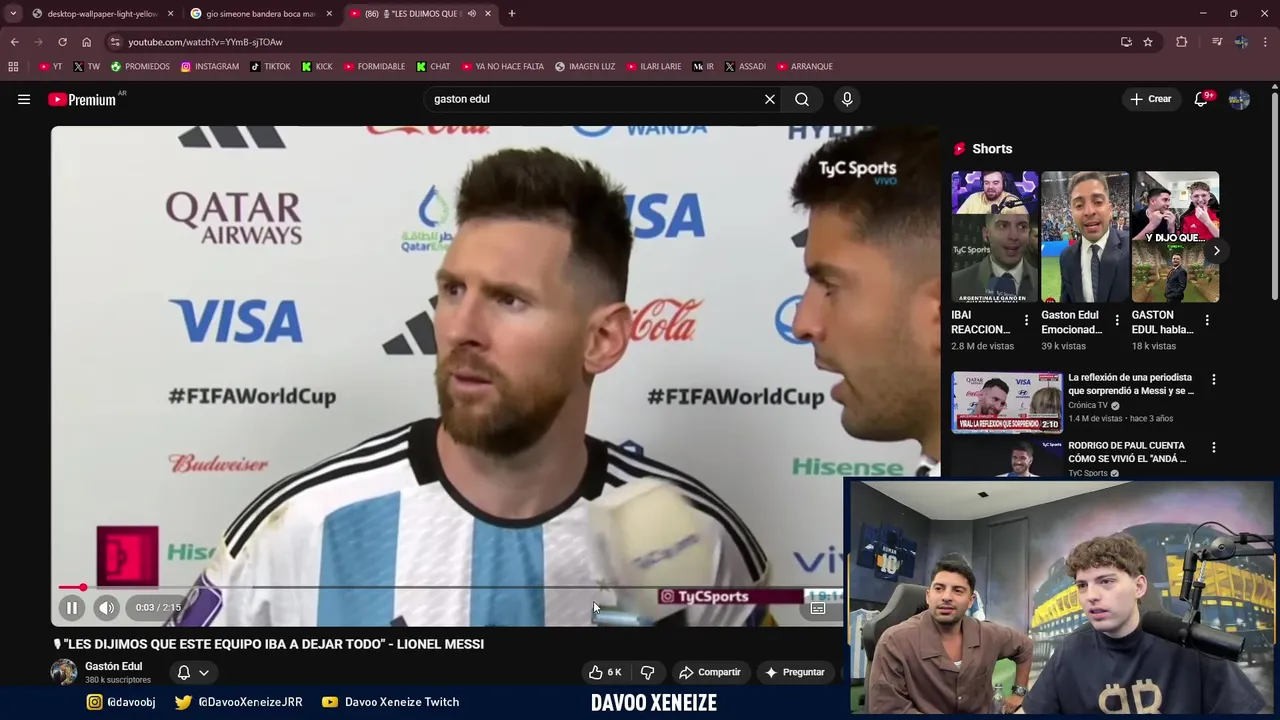This screenshot has width=1280, height=720.
Task: Open the browser profile avatar
Action: pos(1241,42)
